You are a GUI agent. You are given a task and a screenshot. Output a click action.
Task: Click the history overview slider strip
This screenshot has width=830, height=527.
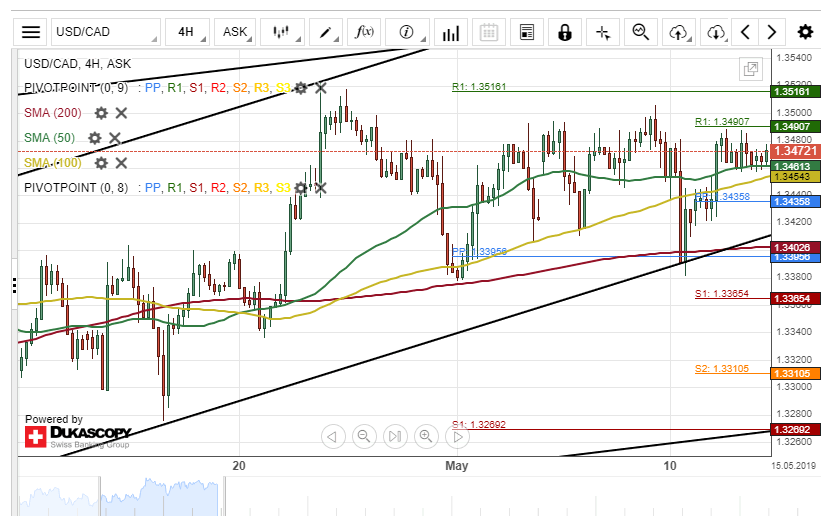[x=400, y=498]
